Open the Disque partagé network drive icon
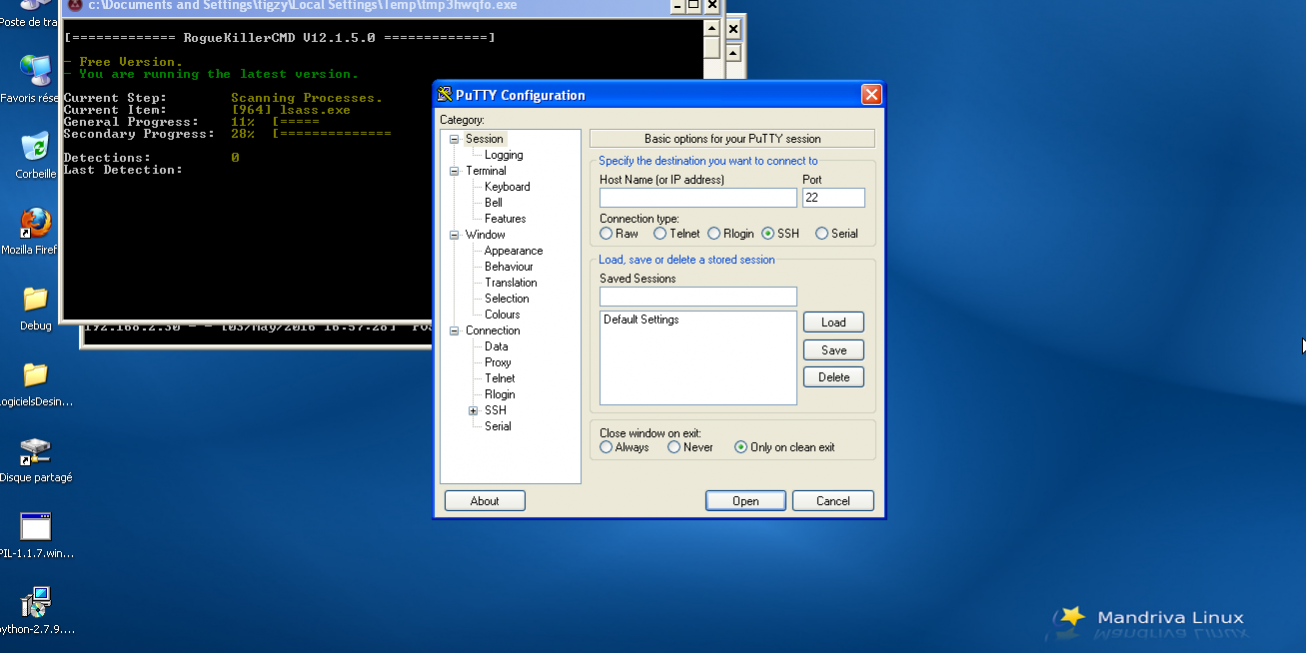Image resolution: width=1306 pixels, height=653 pixels. [x=35, y=451]
